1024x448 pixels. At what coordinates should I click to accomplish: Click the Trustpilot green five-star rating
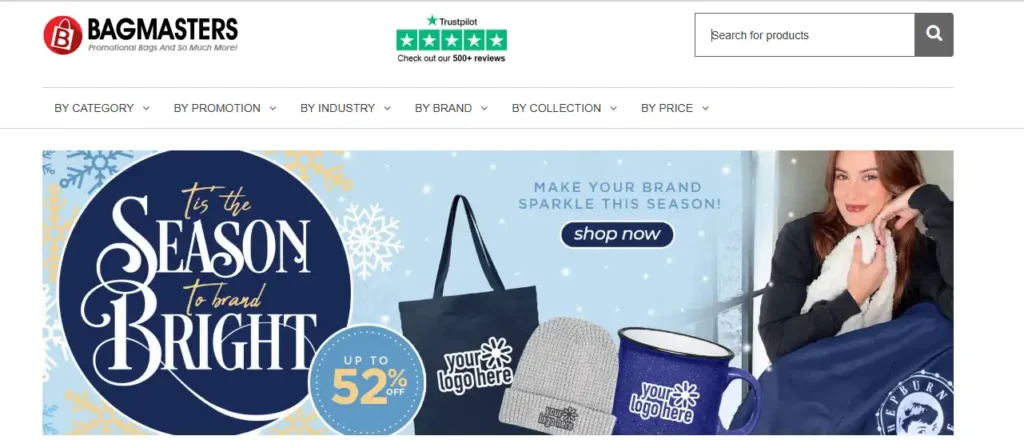pos(451,40)
